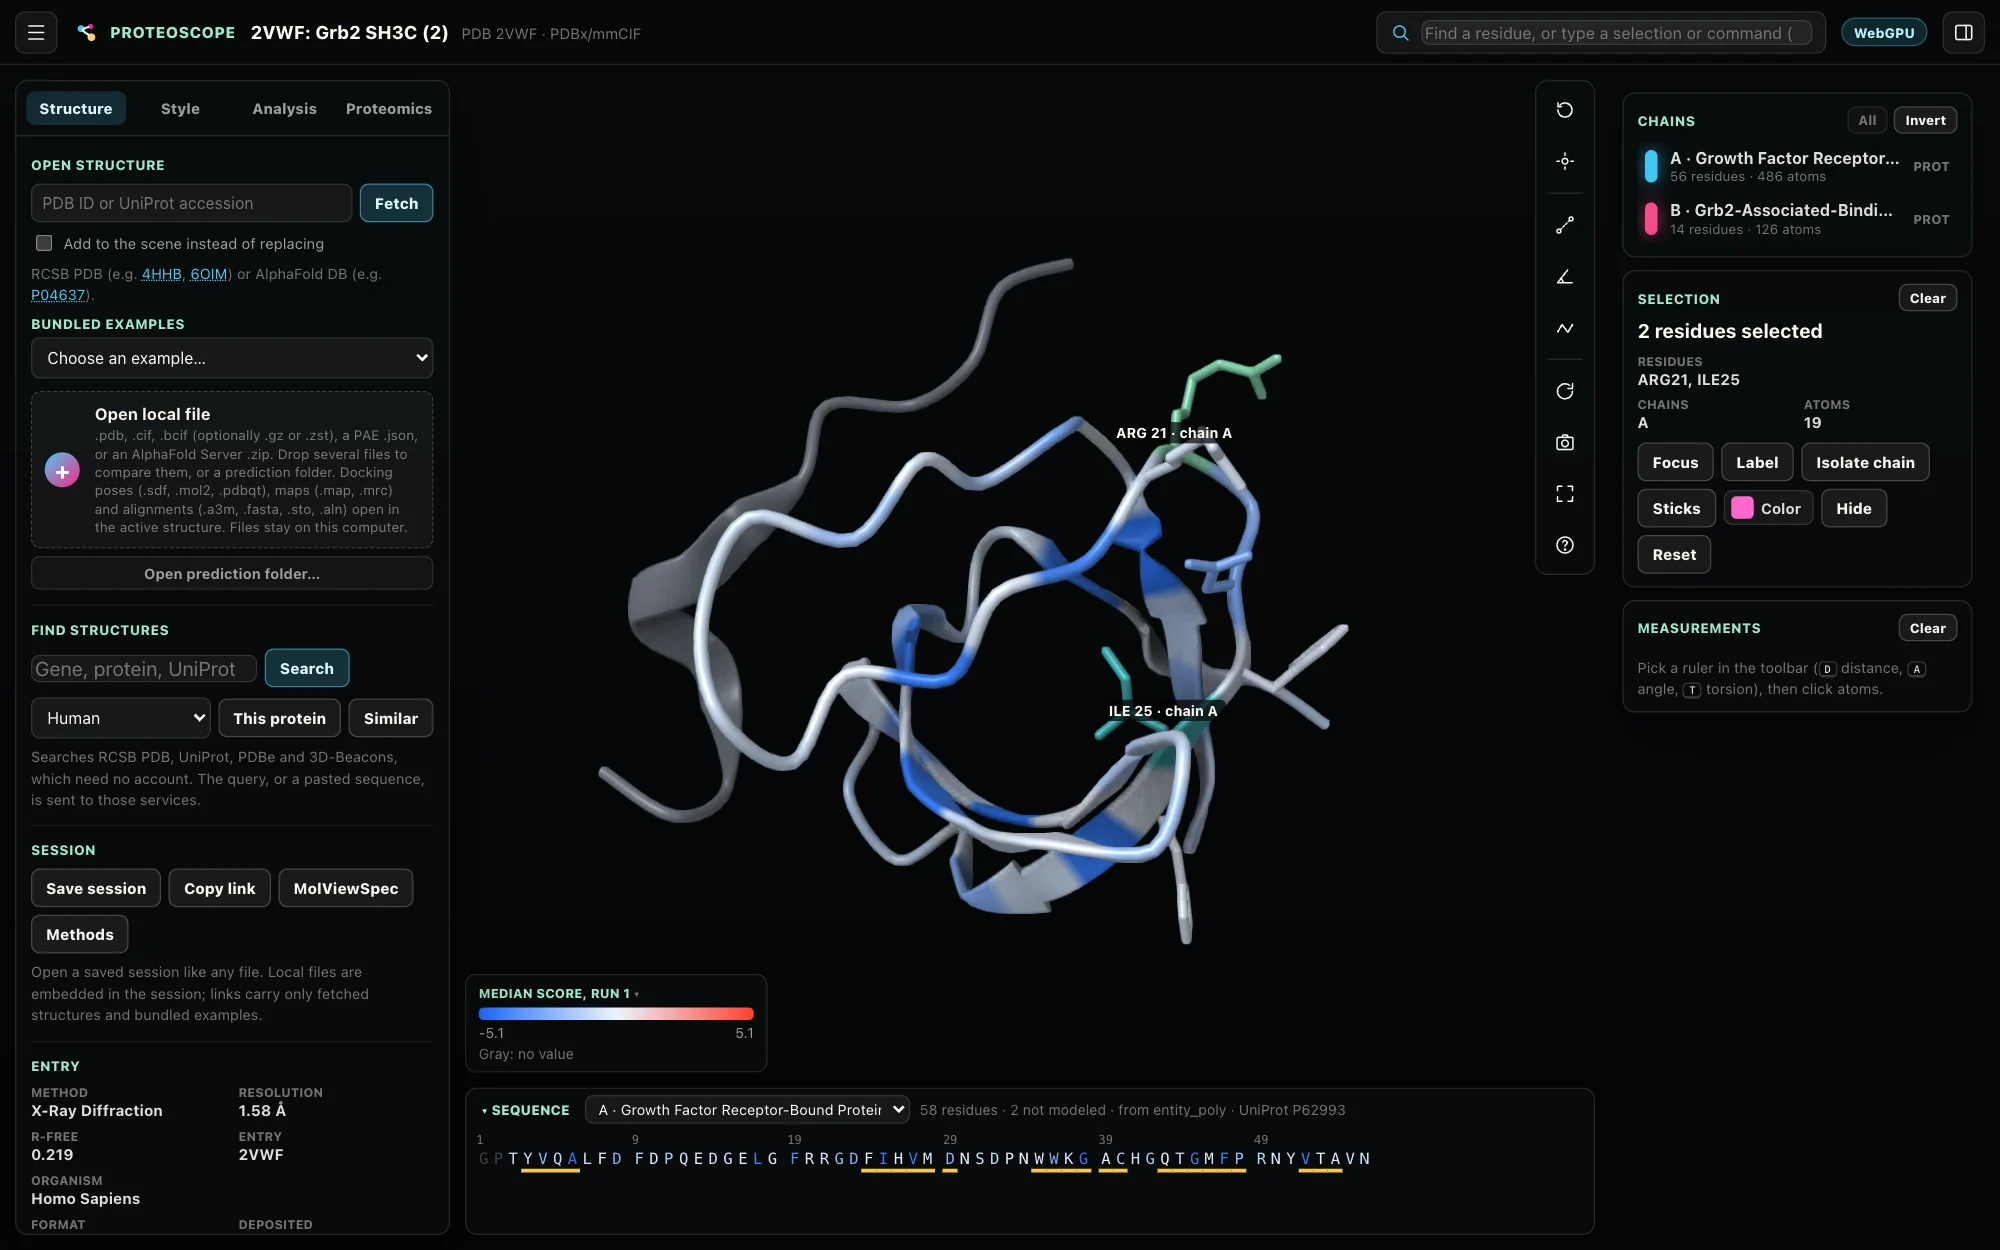Open the 'Choose an example...' dropdown

click(x=232, y=358)
